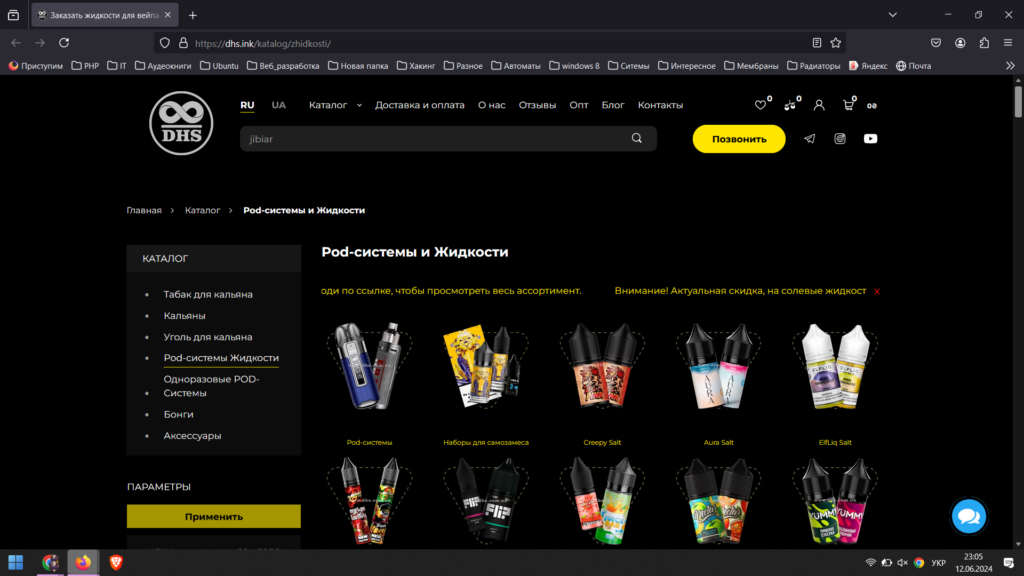Open the blue live chat bubble

click(968, 517)
